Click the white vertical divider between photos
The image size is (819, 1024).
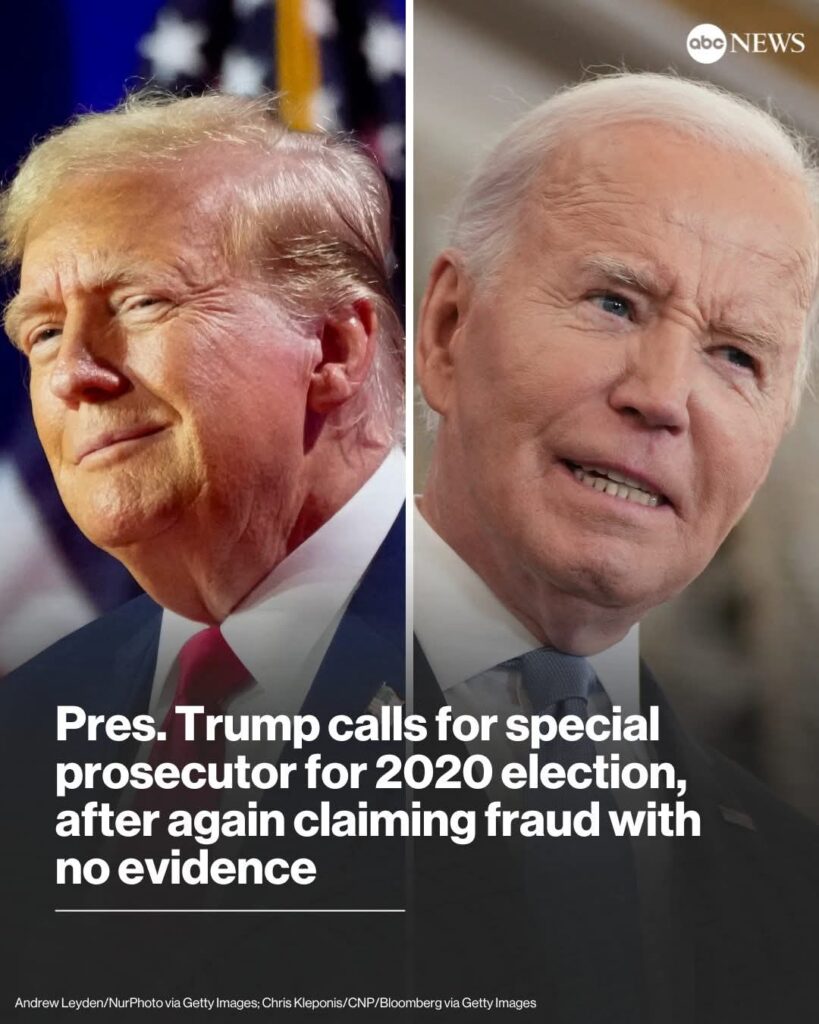click(x=409, y=353)
